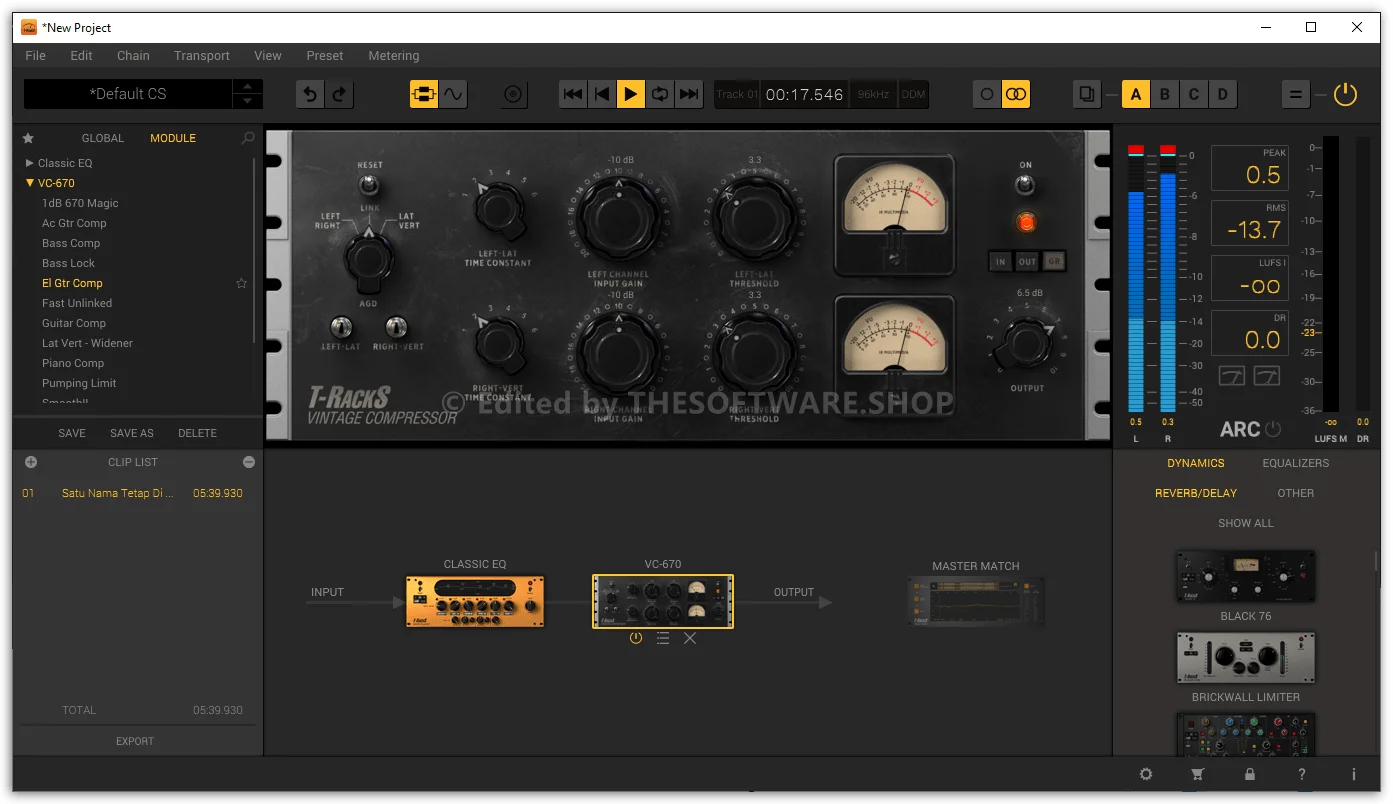Open preset search magnifier
Image resolution: width=1393 pixels, height=804 pixels.
coord(248,138)
